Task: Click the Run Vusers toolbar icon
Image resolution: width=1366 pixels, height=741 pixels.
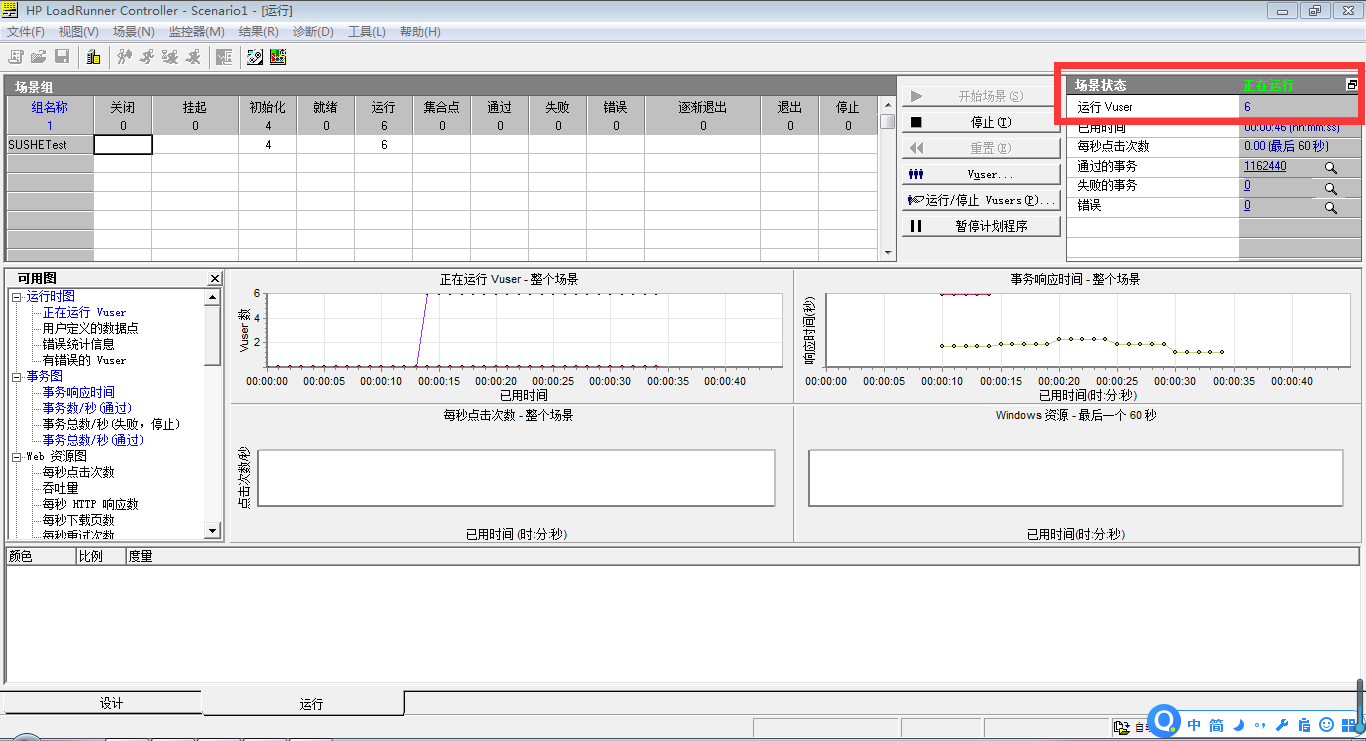Action: pos(147,57)
